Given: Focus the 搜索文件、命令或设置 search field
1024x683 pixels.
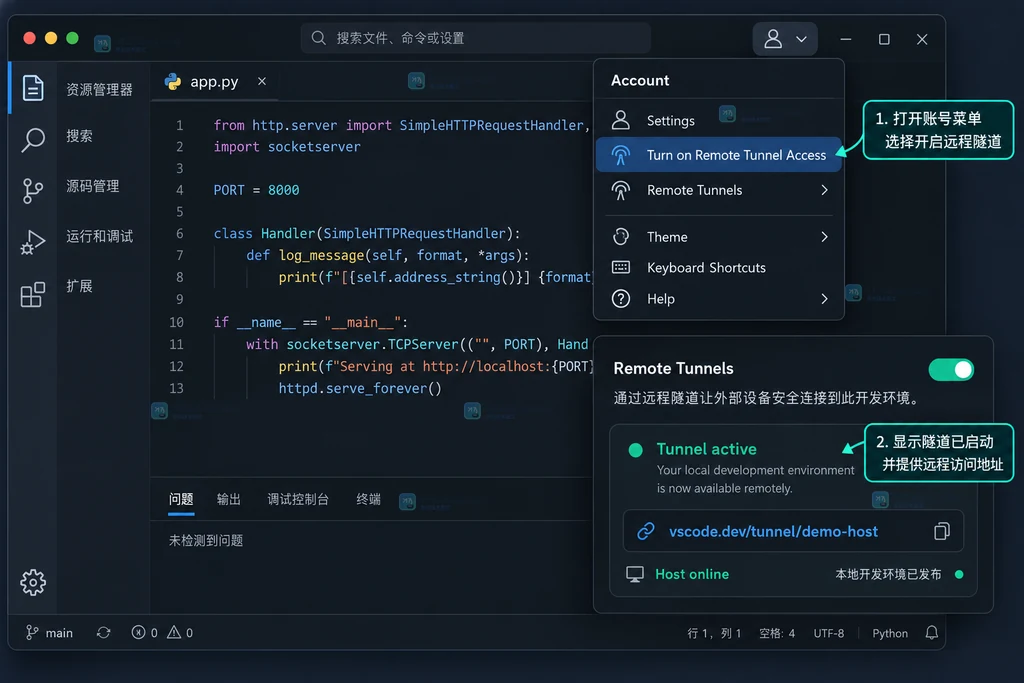Looking at the screenshot, I should pyautogui.click(x=475, y=38).
